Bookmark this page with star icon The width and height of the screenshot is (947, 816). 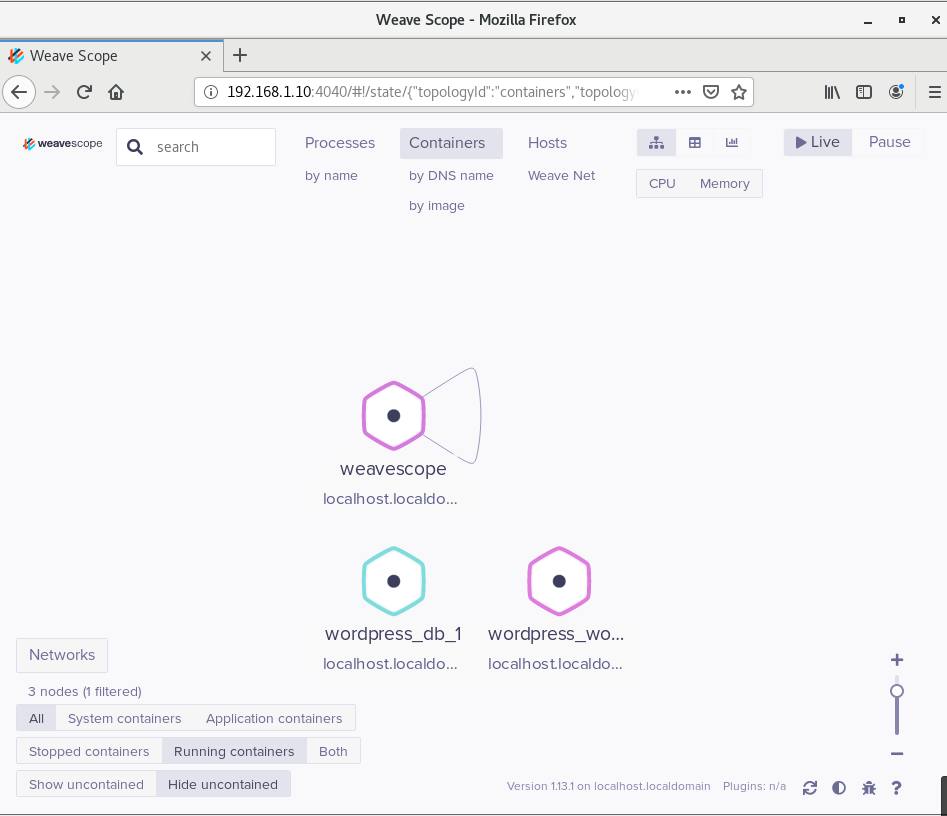tap(739, 92)
